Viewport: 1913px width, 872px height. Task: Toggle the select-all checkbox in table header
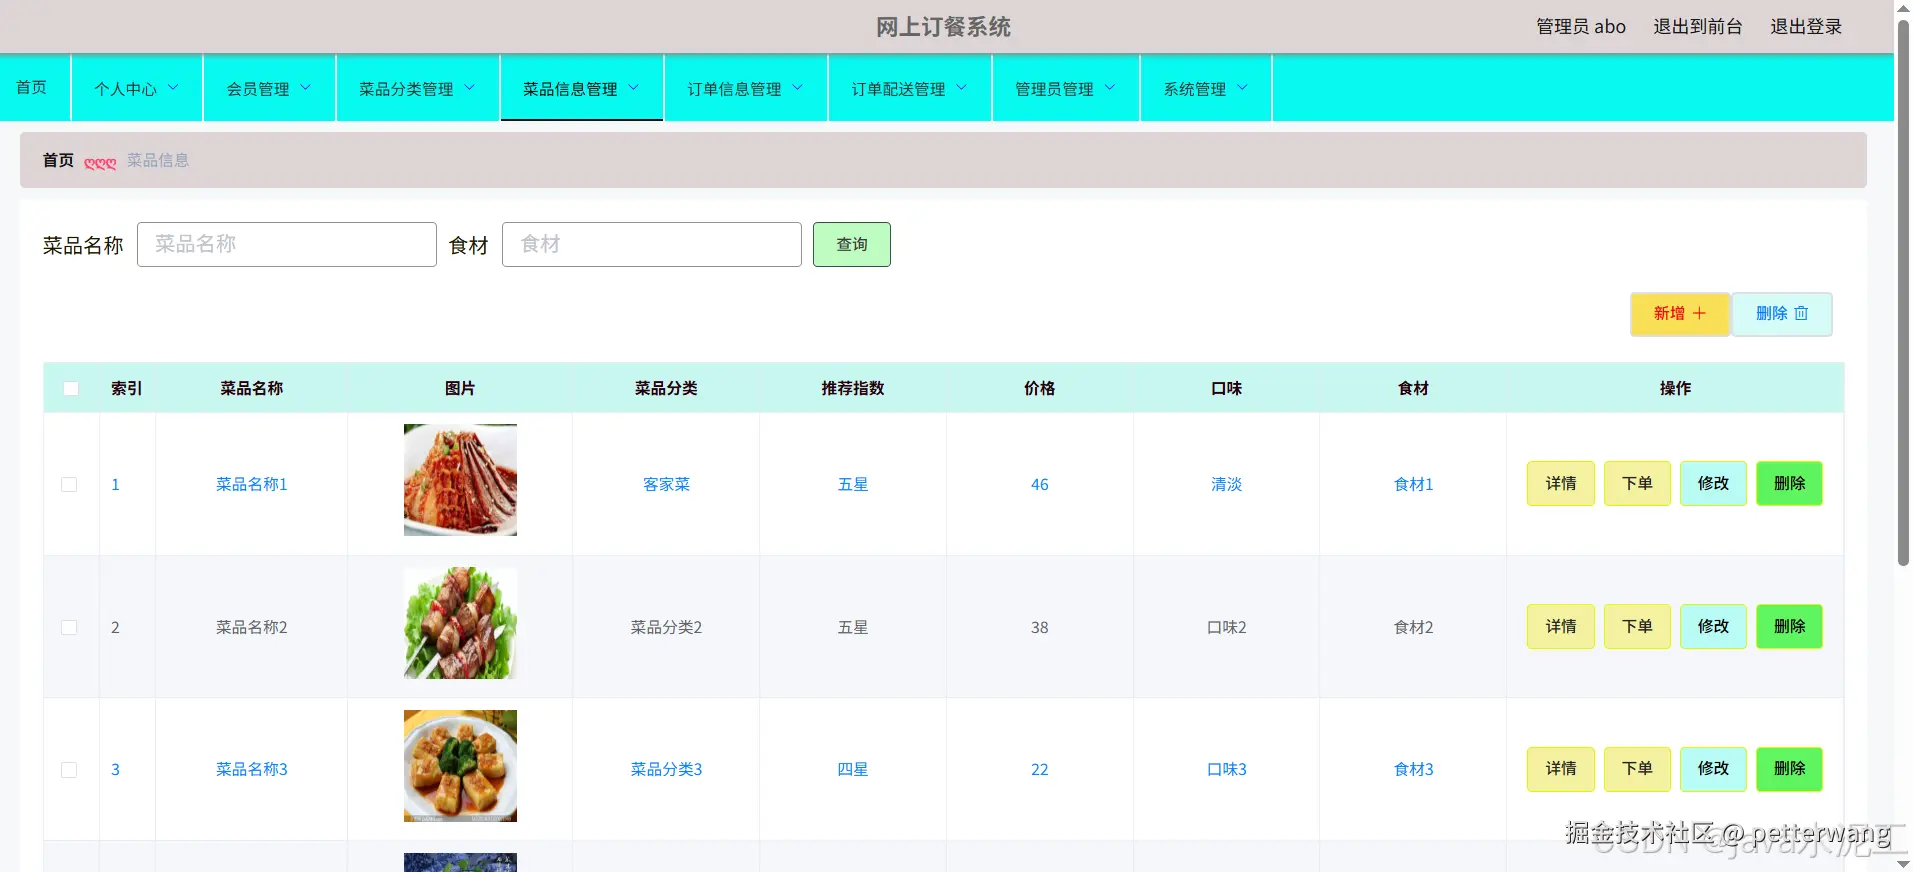click(71, 388)
